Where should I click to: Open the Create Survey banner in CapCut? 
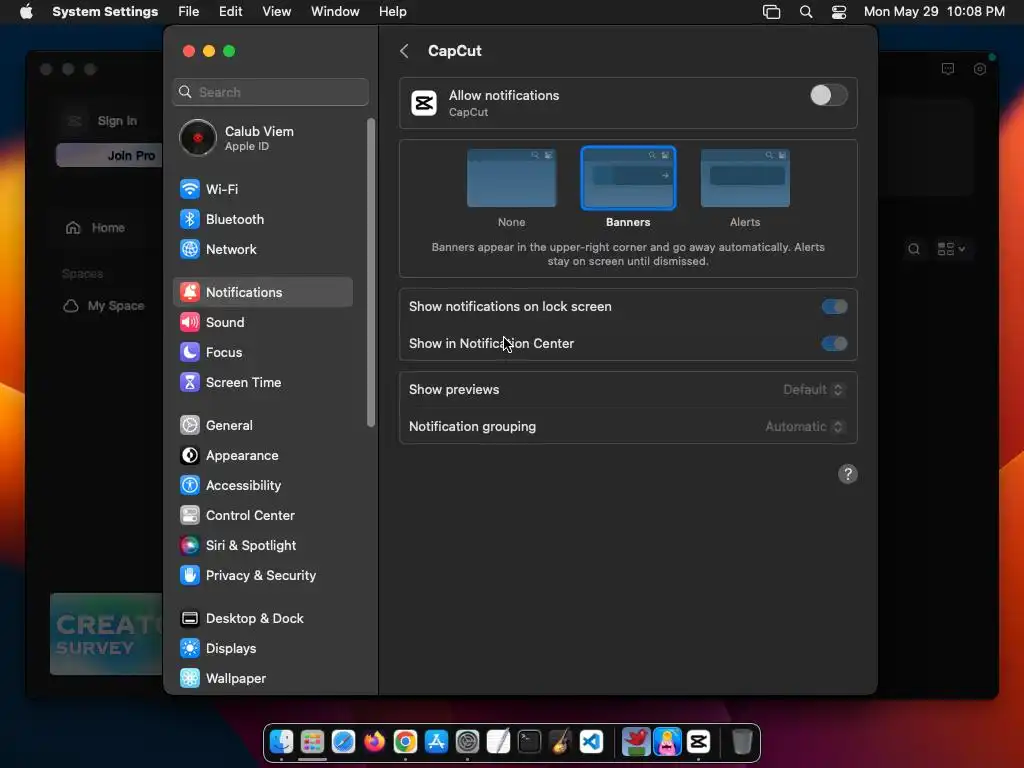(x=106, y=634)
